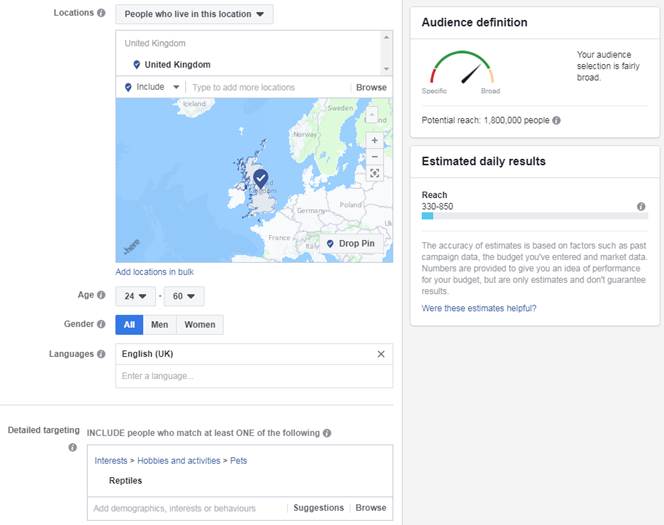Open the Reach estimate info icon
This screenshot has height=525, width=664.
pyautogui.click(x=641, y=206)
